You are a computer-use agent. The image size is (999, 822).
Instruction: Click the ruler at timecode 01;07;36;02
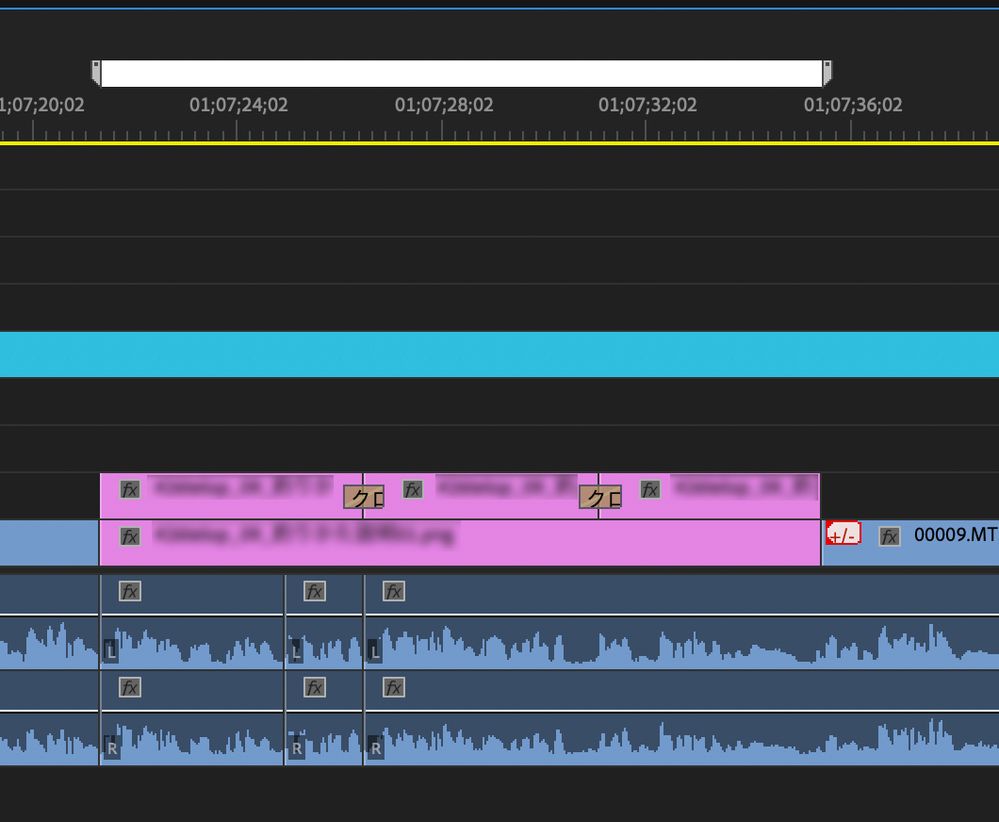click(x=852, y=105)
